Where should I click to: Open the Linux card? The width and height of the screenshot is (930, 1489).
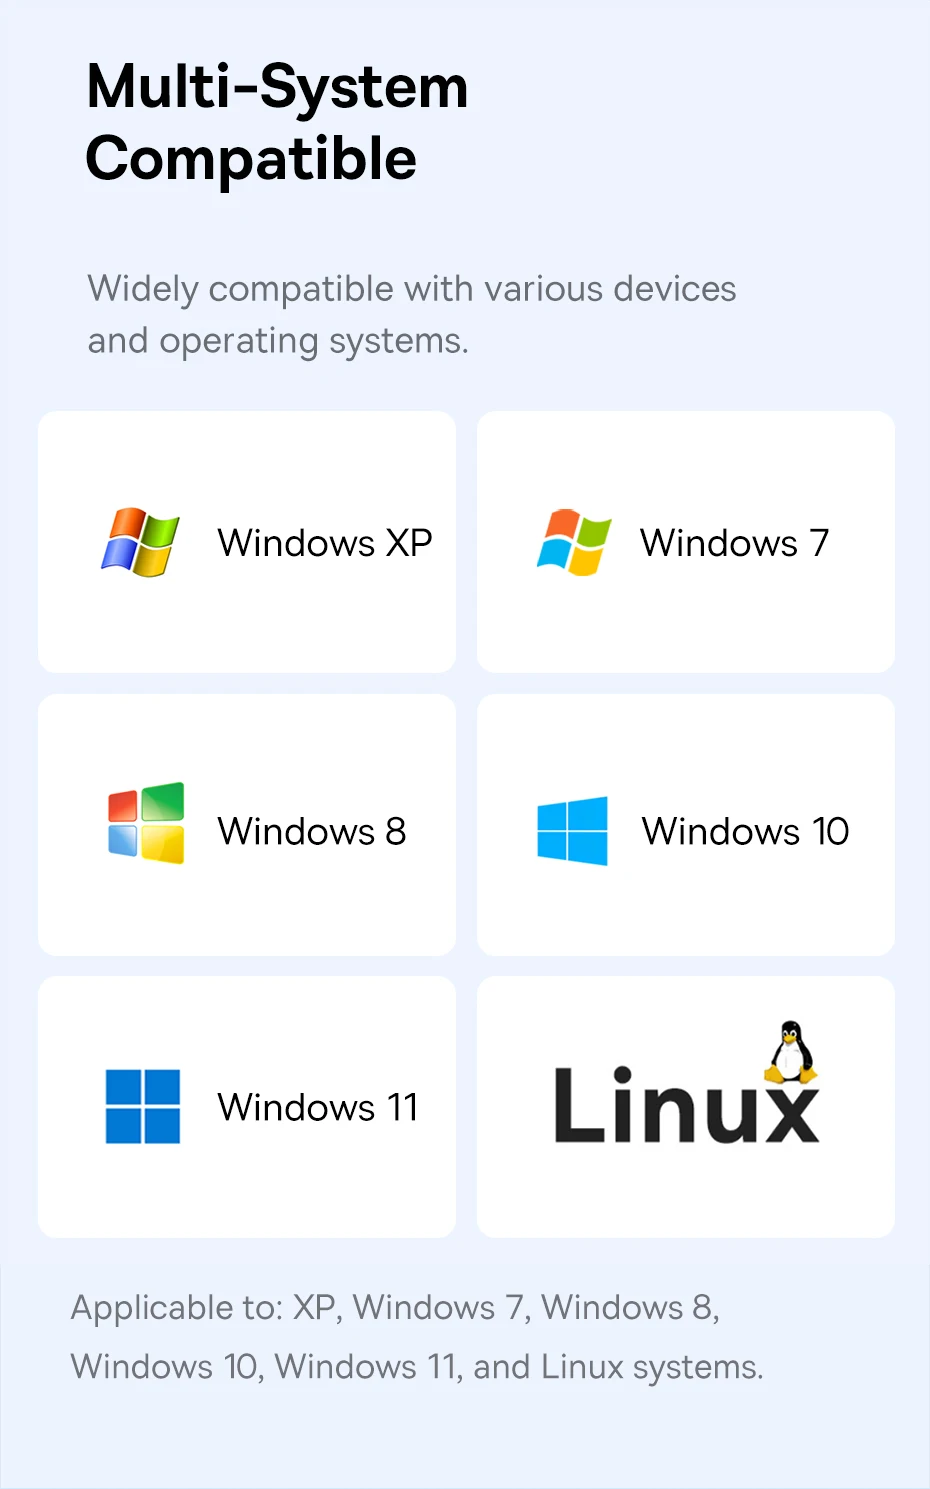click(x=686, y=1107)
